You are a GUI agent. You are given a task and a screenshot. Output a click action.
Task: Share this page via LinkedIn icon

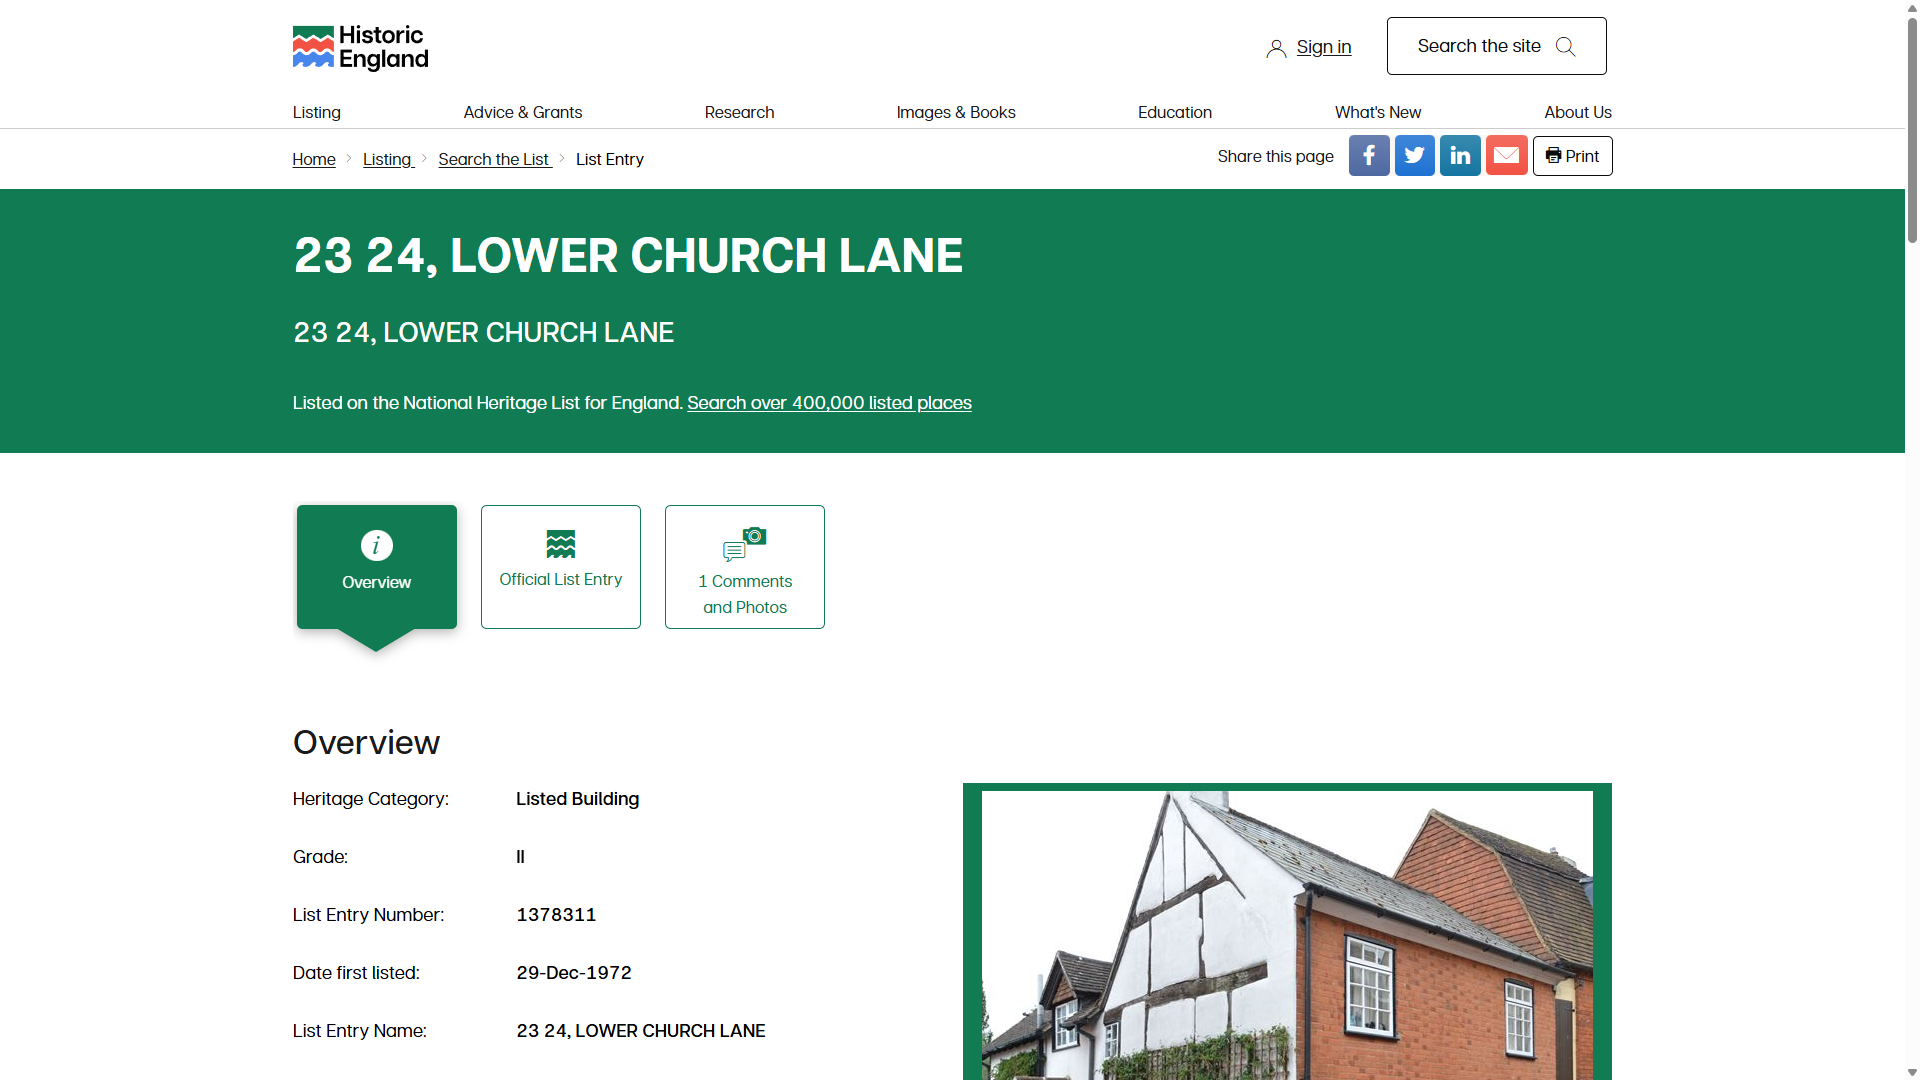(1460, 156)
